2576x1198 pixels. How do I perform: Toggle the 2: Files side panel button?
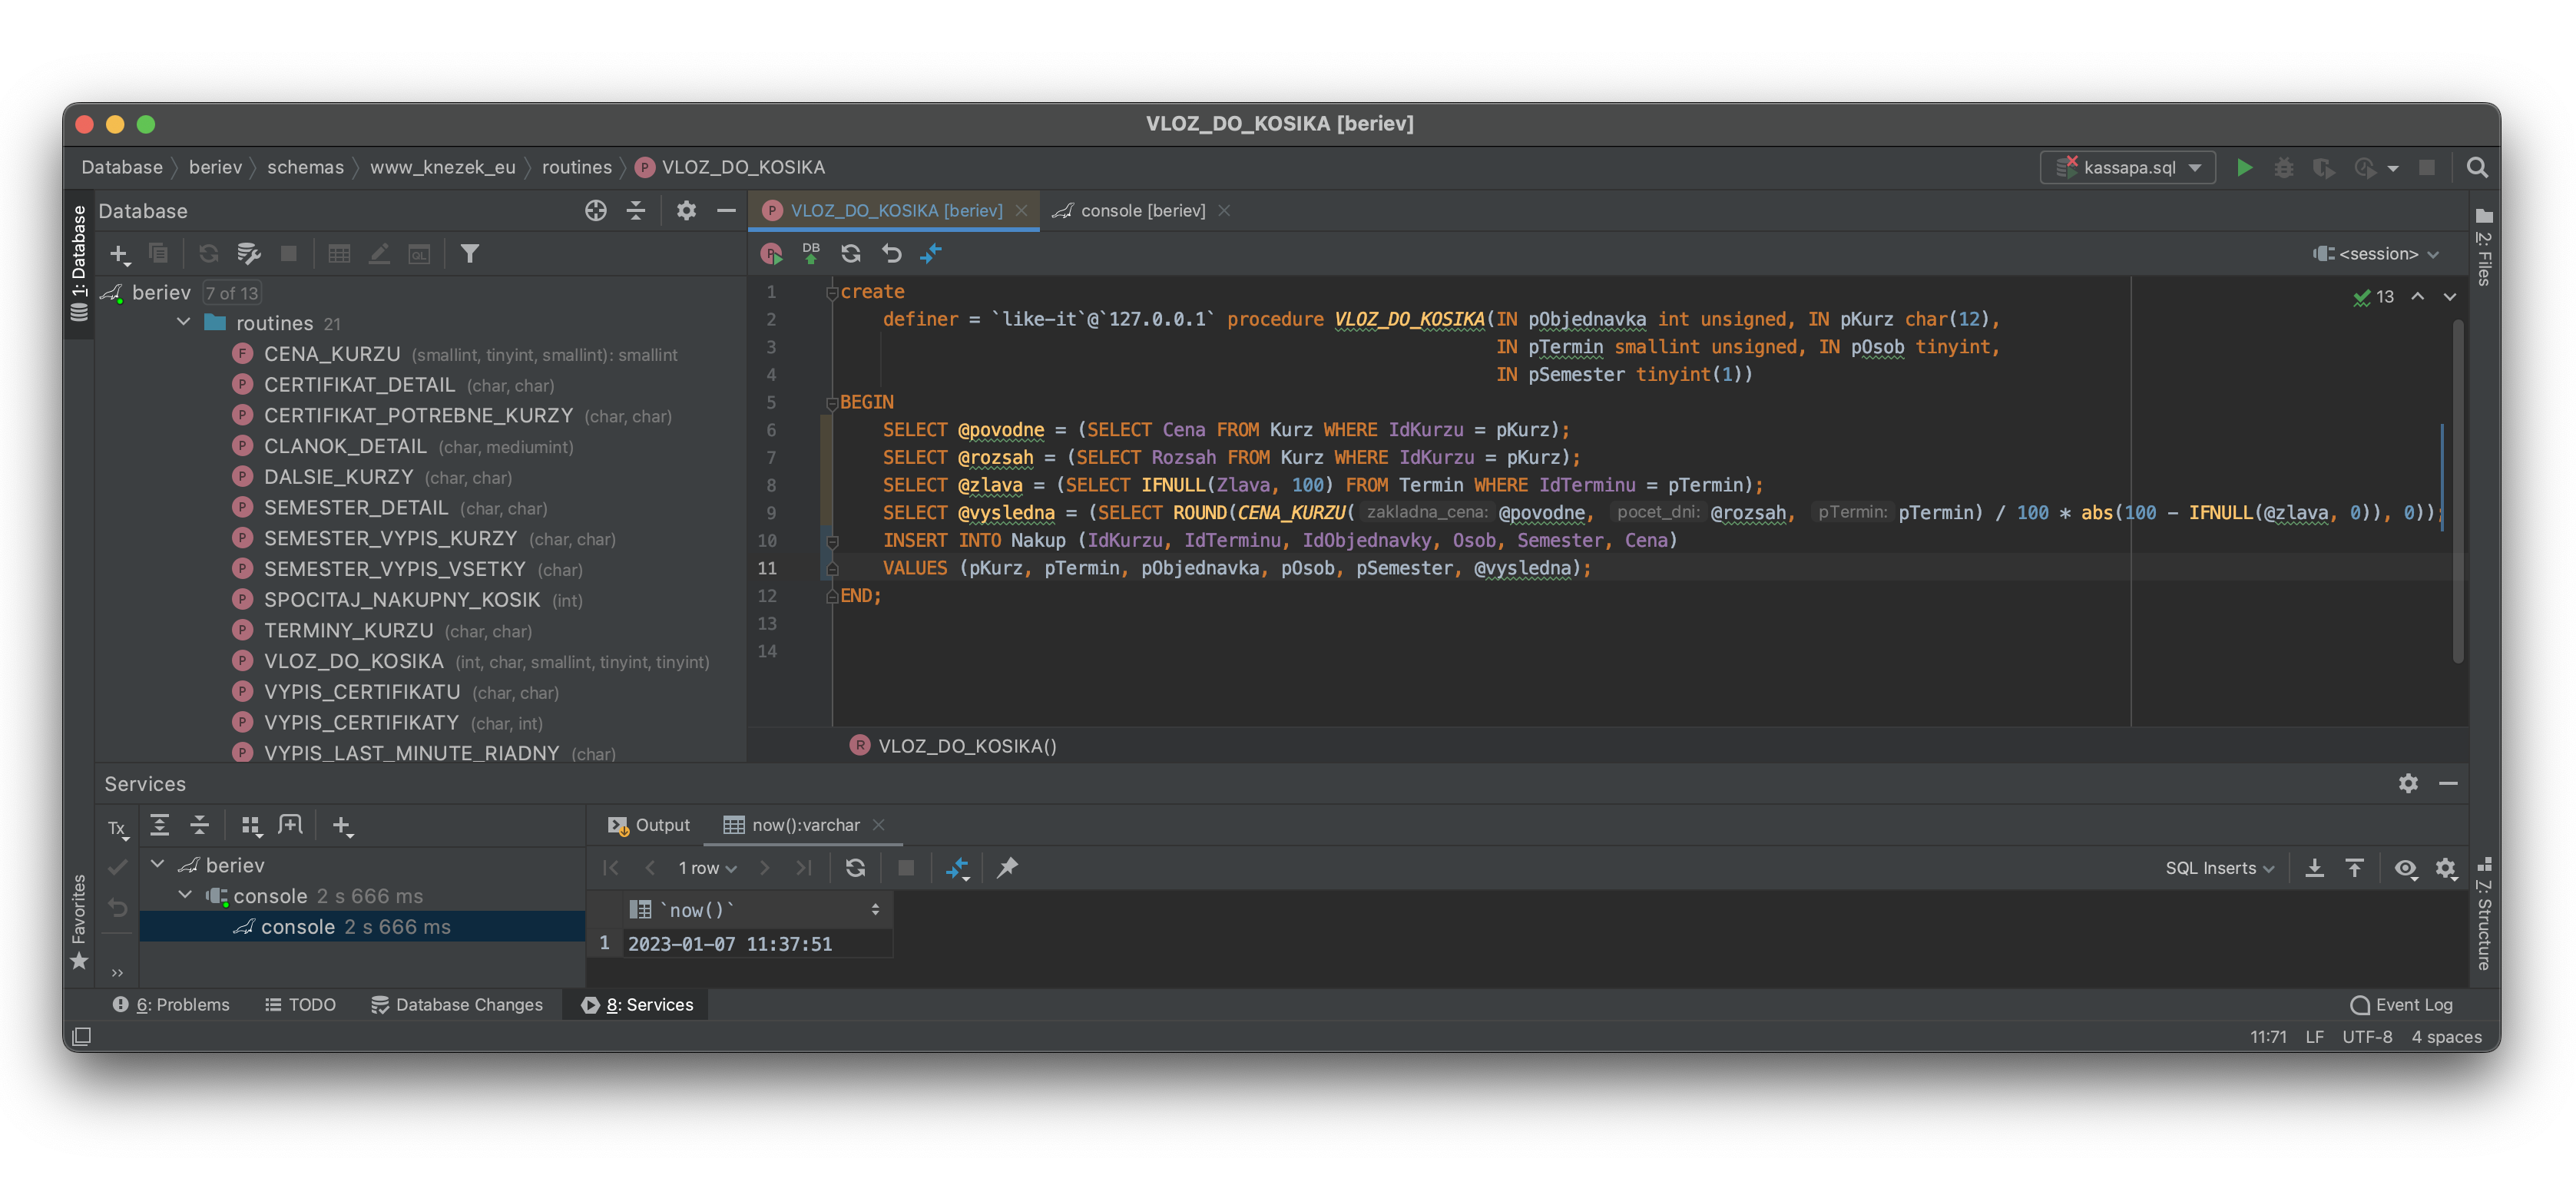click(x=2484, y=246)
